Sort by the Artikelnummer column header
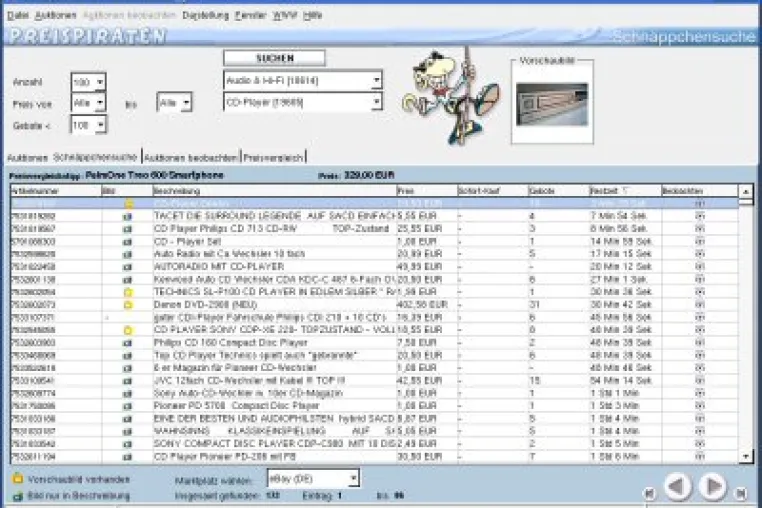Viewport: 762px width, 508px height. tap(56, 191)
